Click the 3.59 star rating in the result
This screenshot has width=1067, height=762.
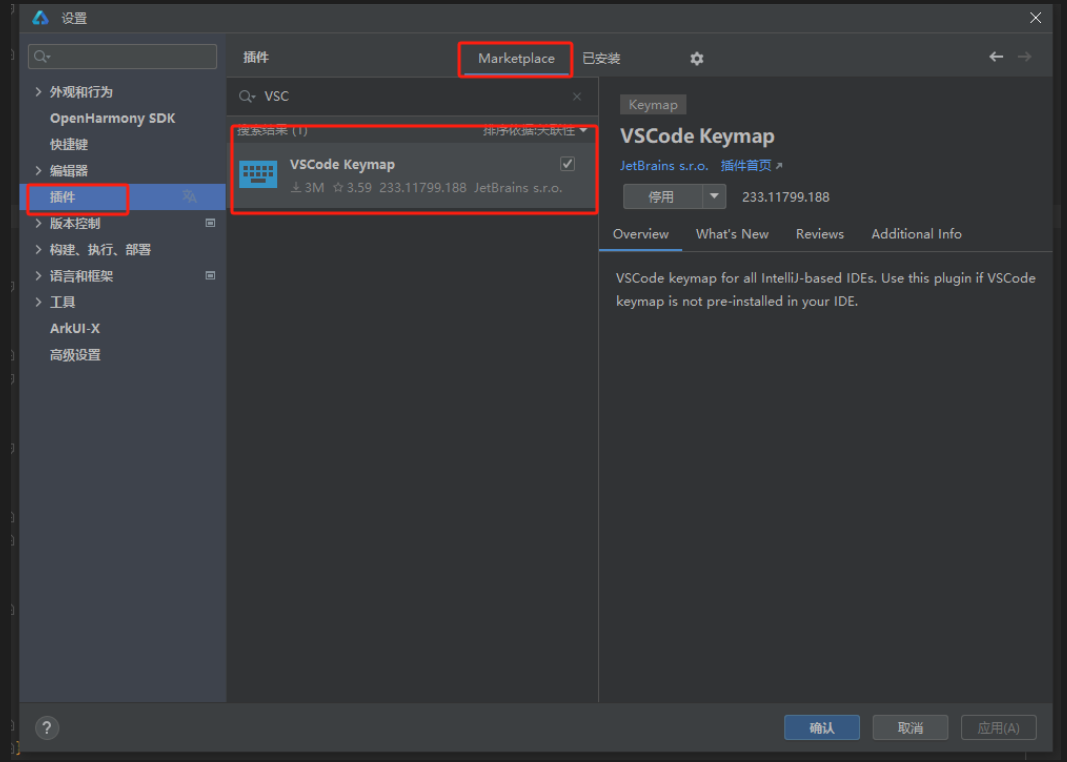click(x=352, y=188)
